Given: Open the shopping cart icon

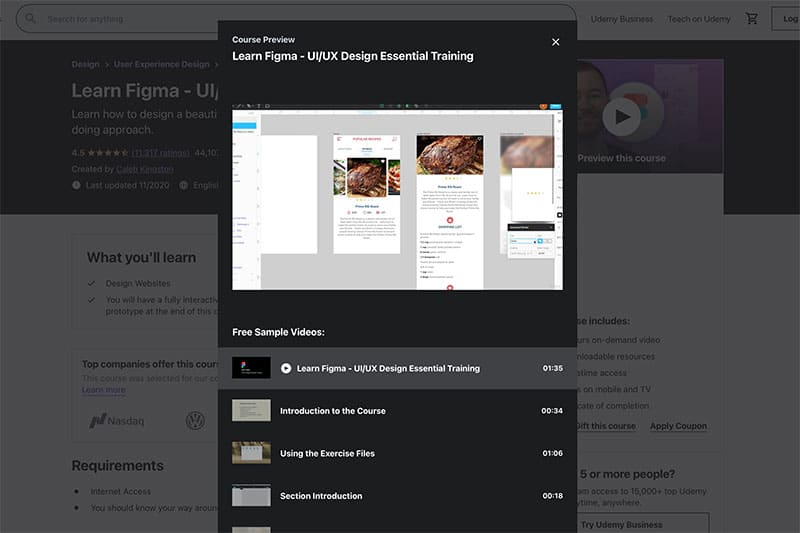Looking at the screenshot, I should (752, 19).
